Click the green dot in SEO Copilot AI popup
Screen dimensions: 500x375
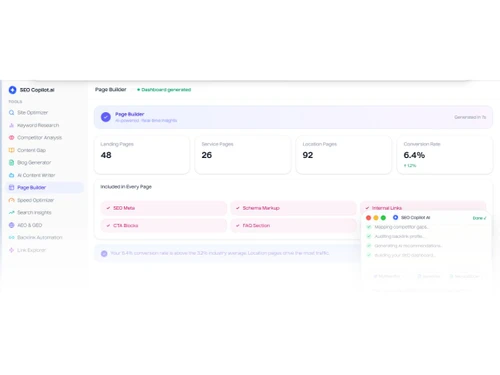point(383,218)
